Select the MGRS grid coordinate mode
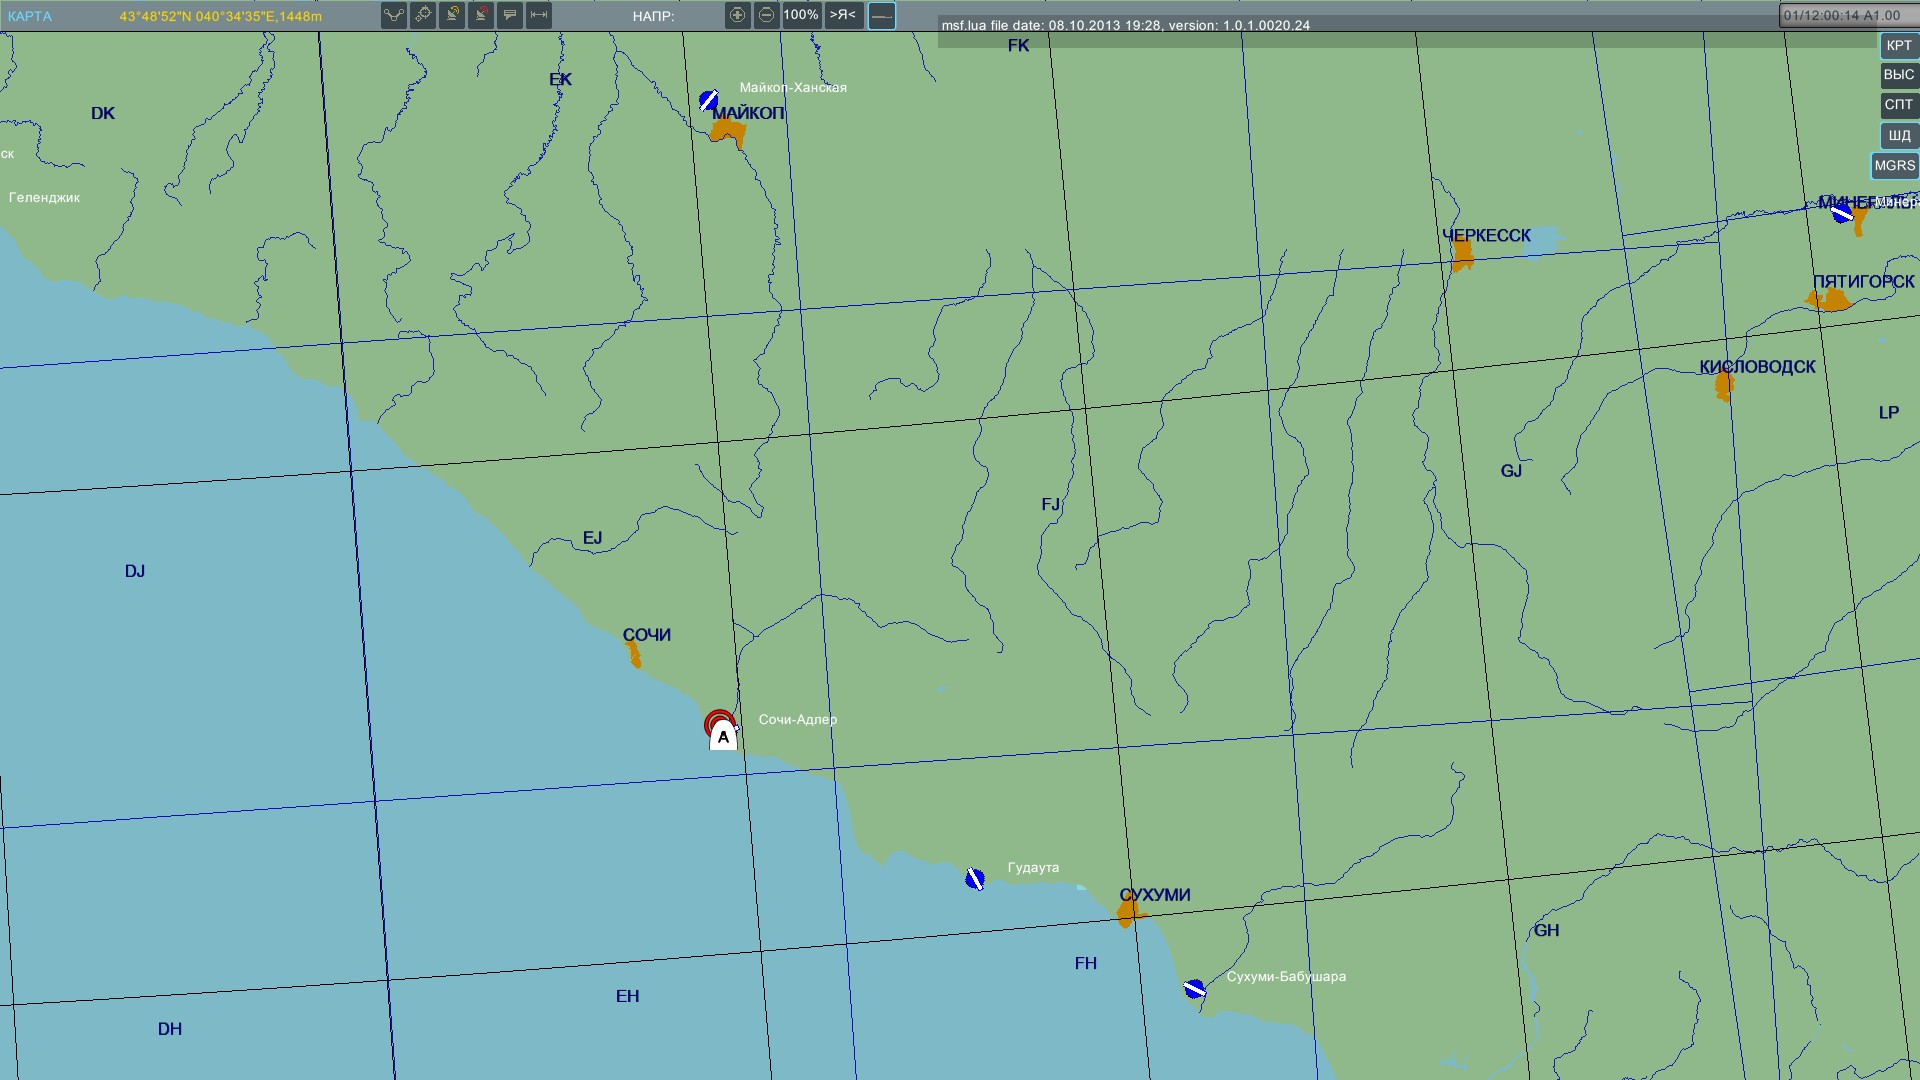The width and height of the screenshot is (1920, 1080). 1895,166
